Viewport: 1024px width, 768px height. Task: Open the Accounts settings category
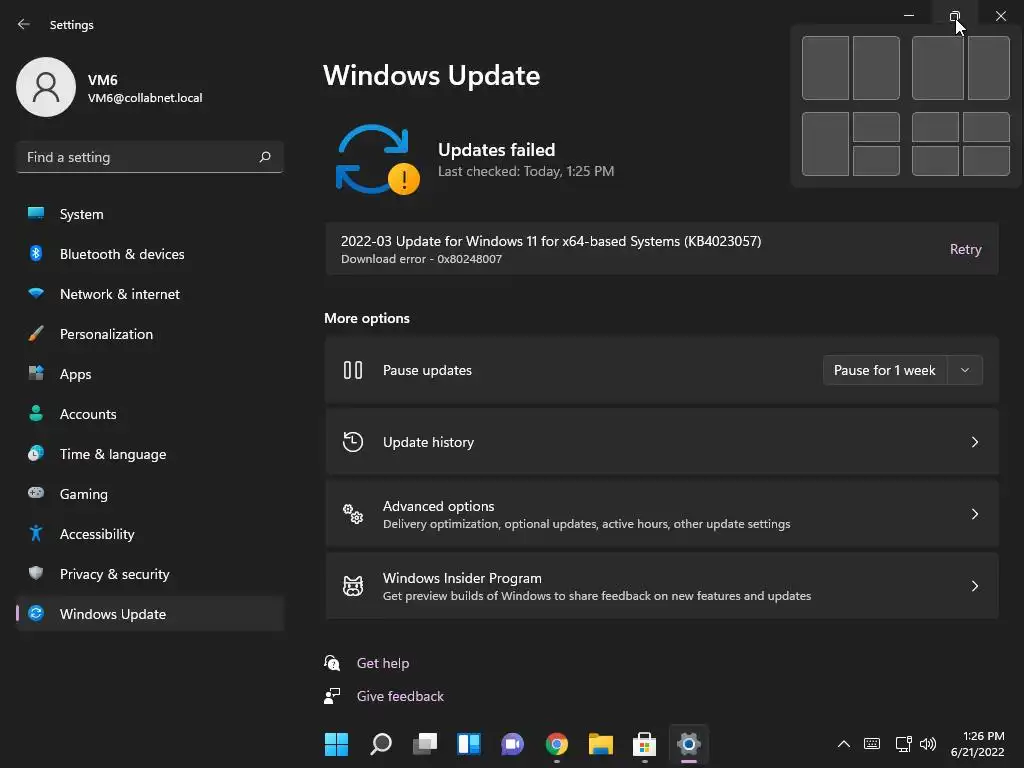150,414
